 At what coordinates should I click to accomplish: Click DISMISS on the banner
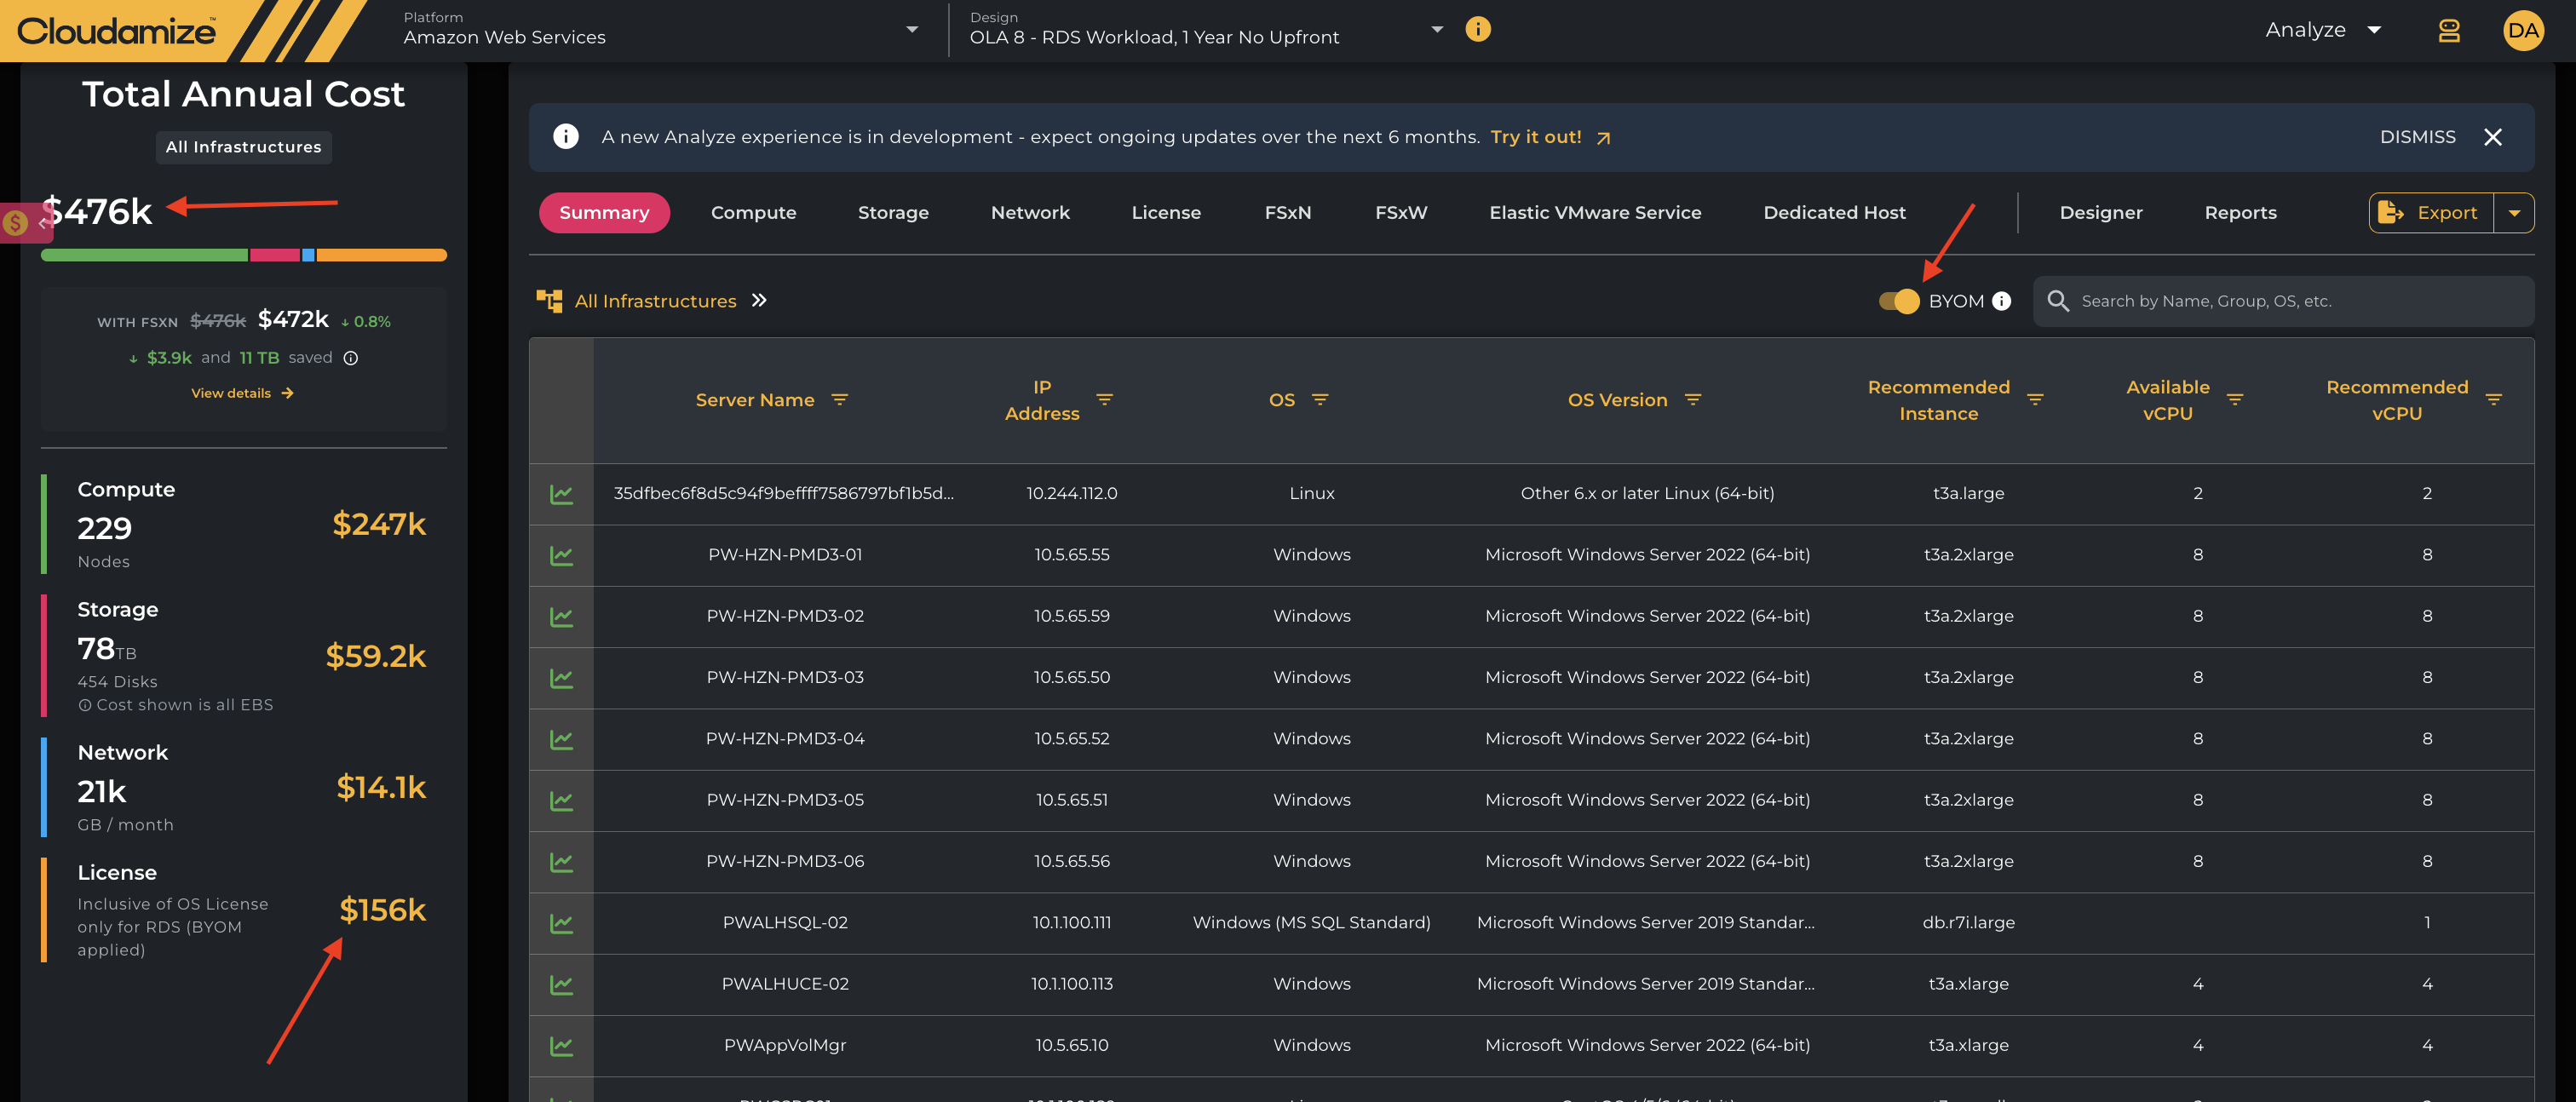(x=2417, y=137)
